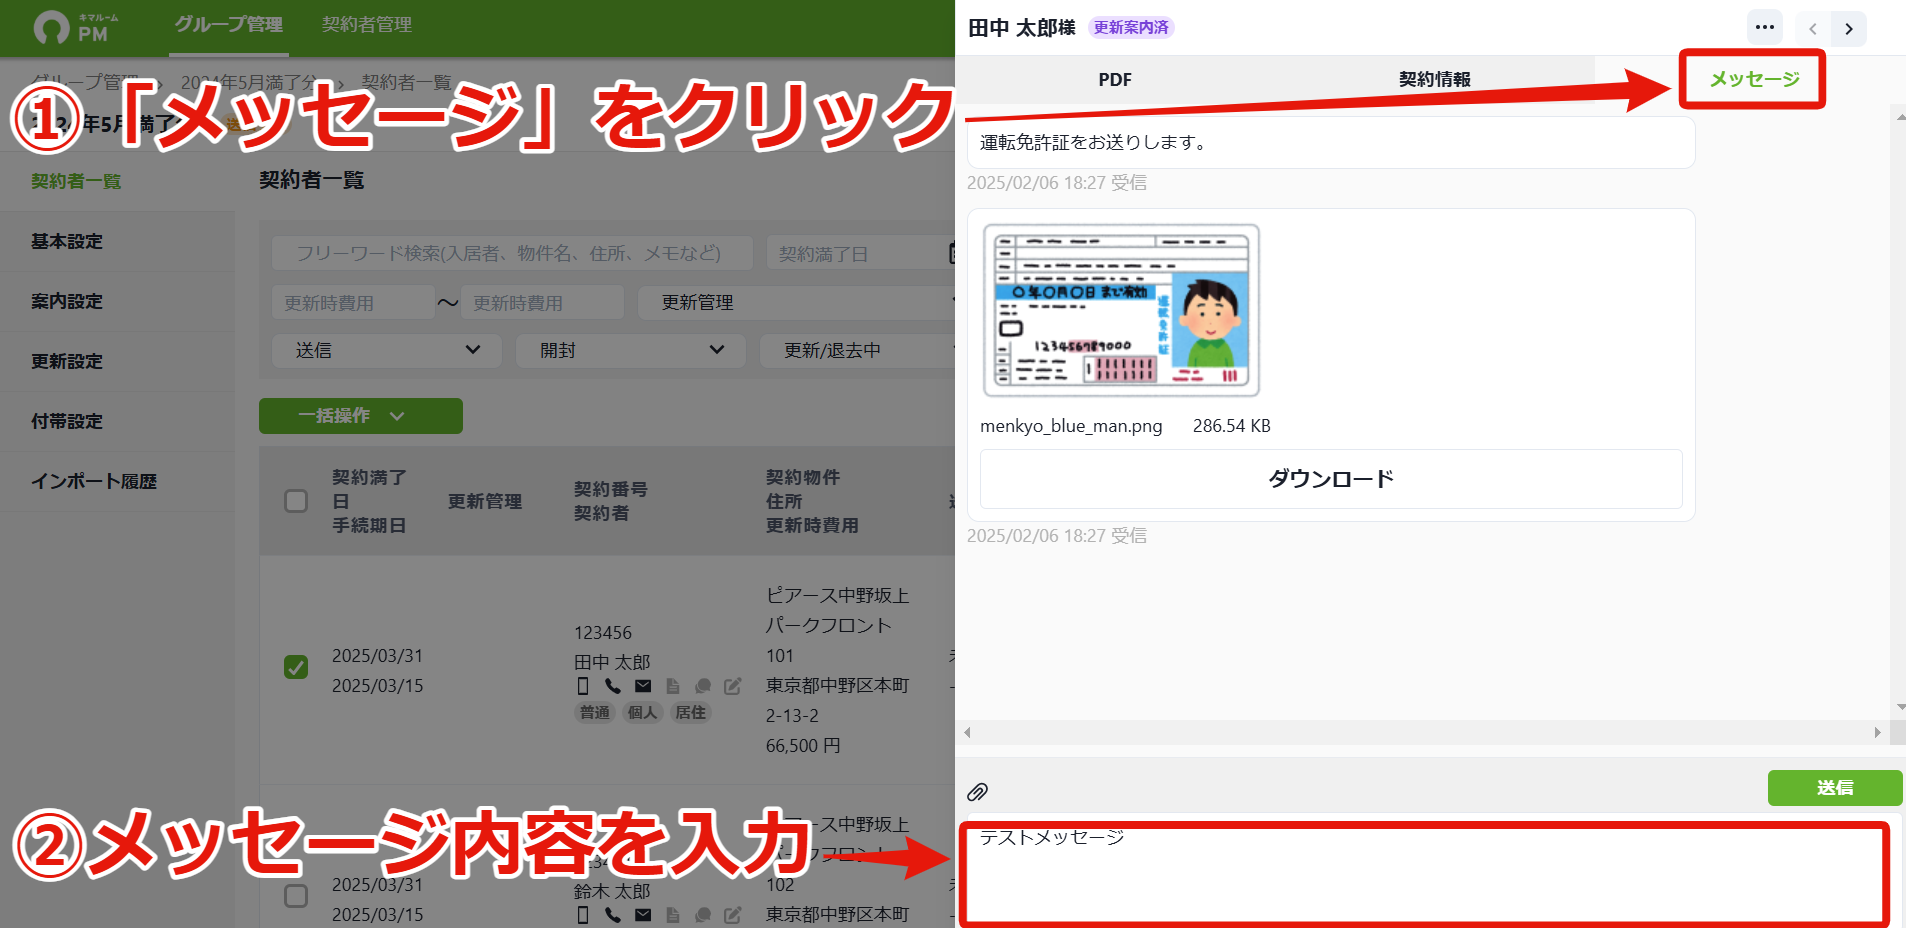Go to previous contractor with left chevron
Image resolution: width=1906 pixels, height=928 pixels.
pyautogui.click(x=1813, y=29)
